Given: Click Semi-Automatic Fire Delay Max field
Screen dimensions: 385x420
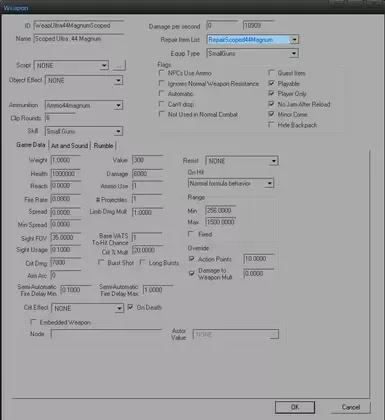Looking at the screenshot, I should click(158, 290).
